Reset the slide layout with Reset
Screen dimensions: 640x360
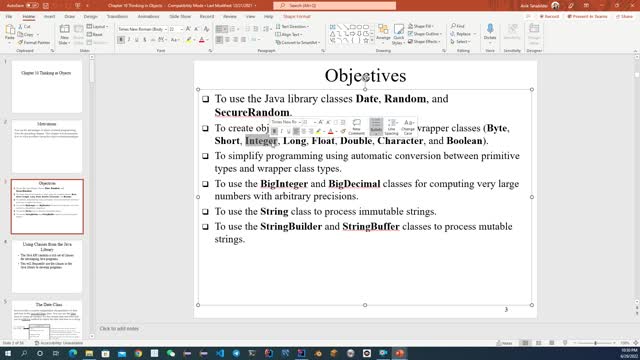point(95,35)
